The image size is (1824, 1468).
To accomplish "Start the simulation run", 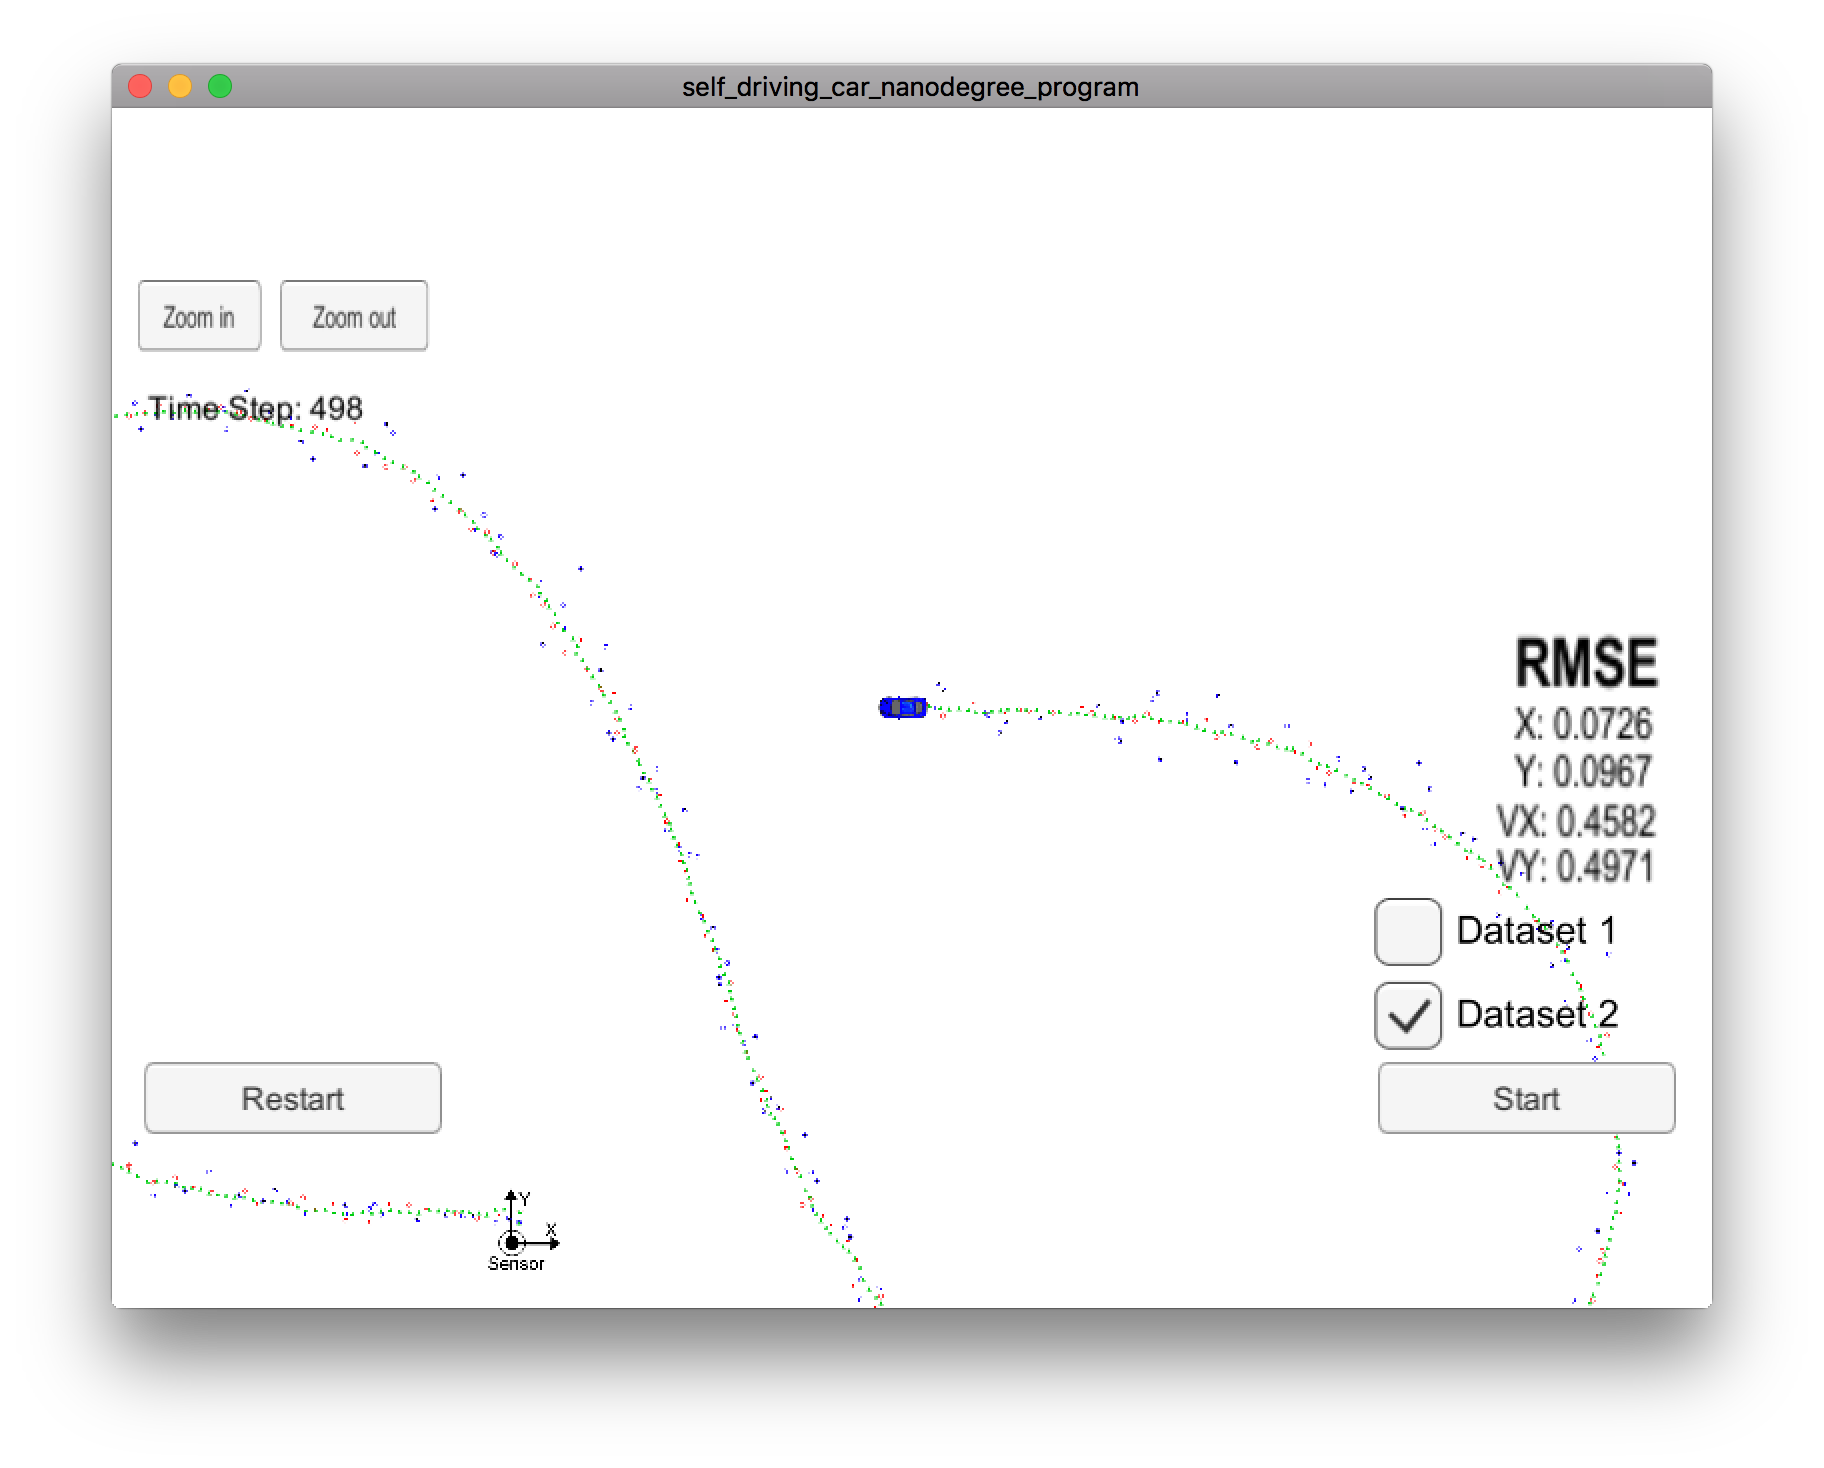I will pos(1526,1098).
